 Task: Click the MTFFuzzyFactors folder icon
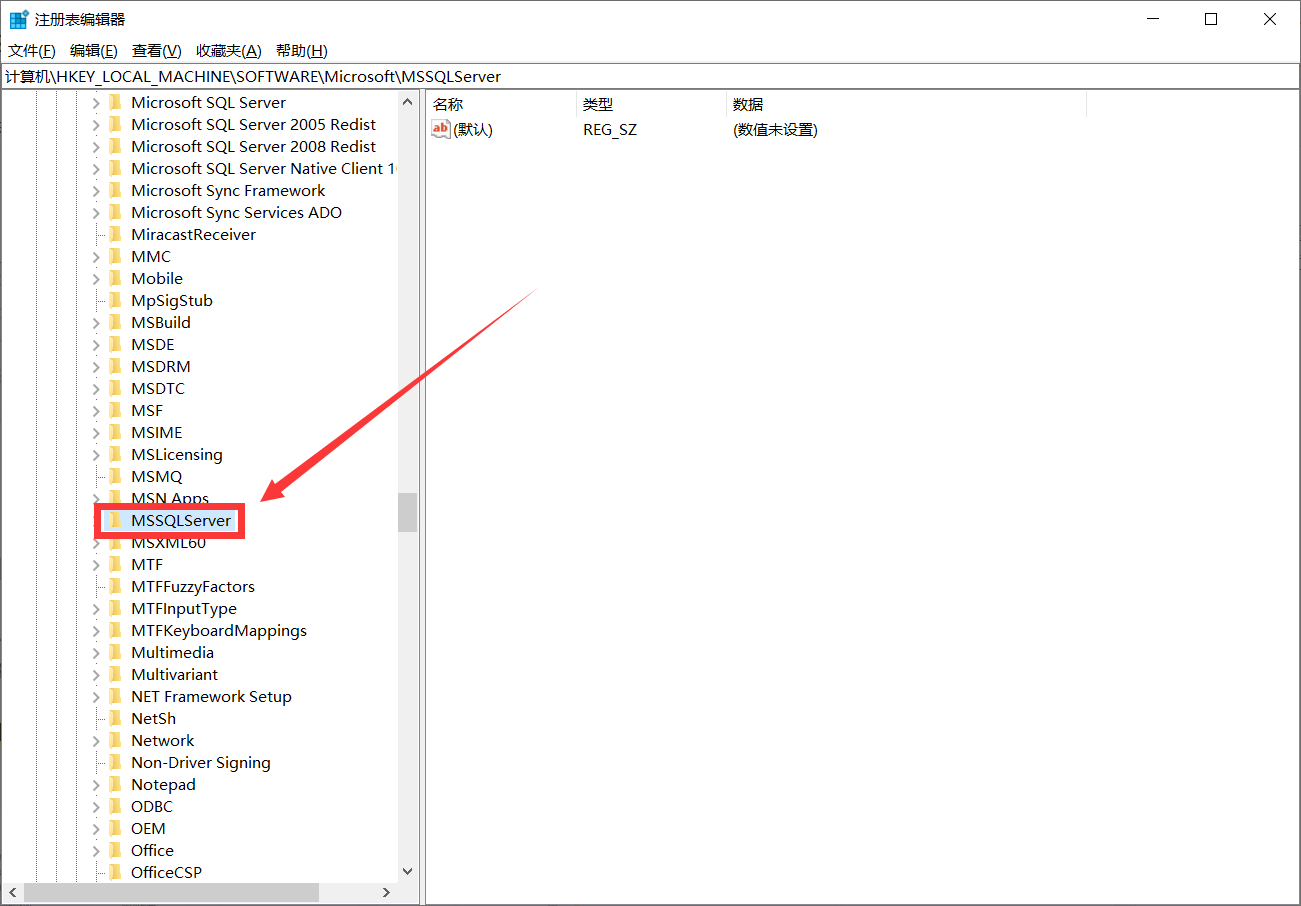[x=115, y=587]
